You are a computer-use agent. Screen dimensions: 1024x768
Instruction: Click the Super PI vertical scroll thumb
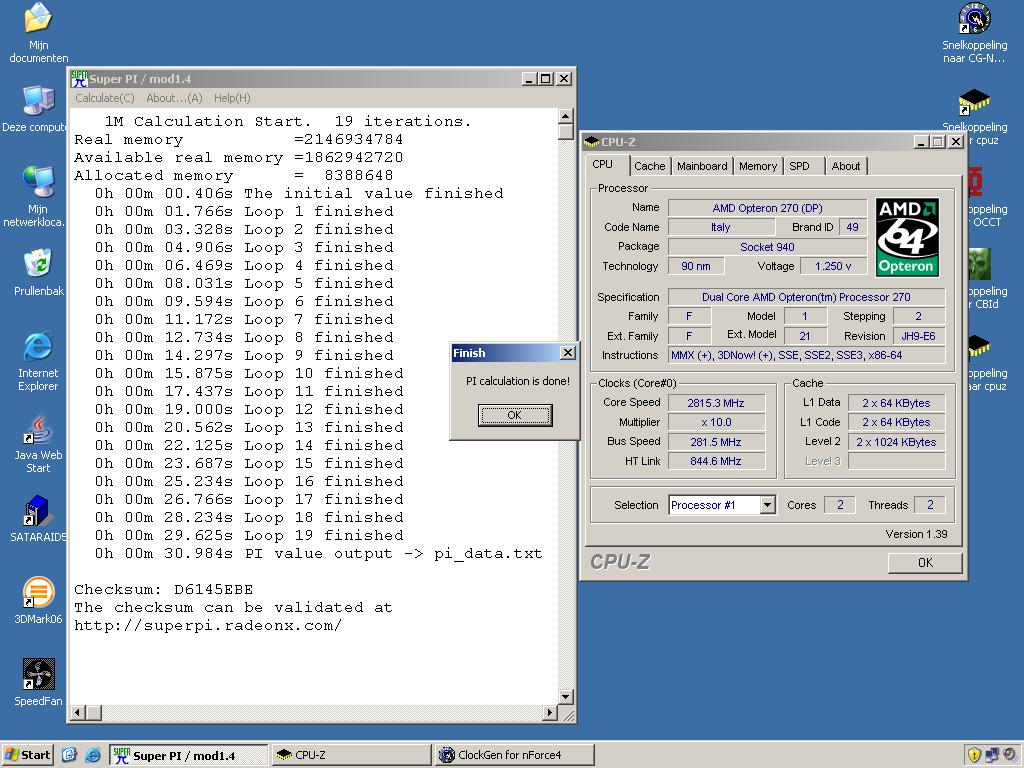(566, 131)
